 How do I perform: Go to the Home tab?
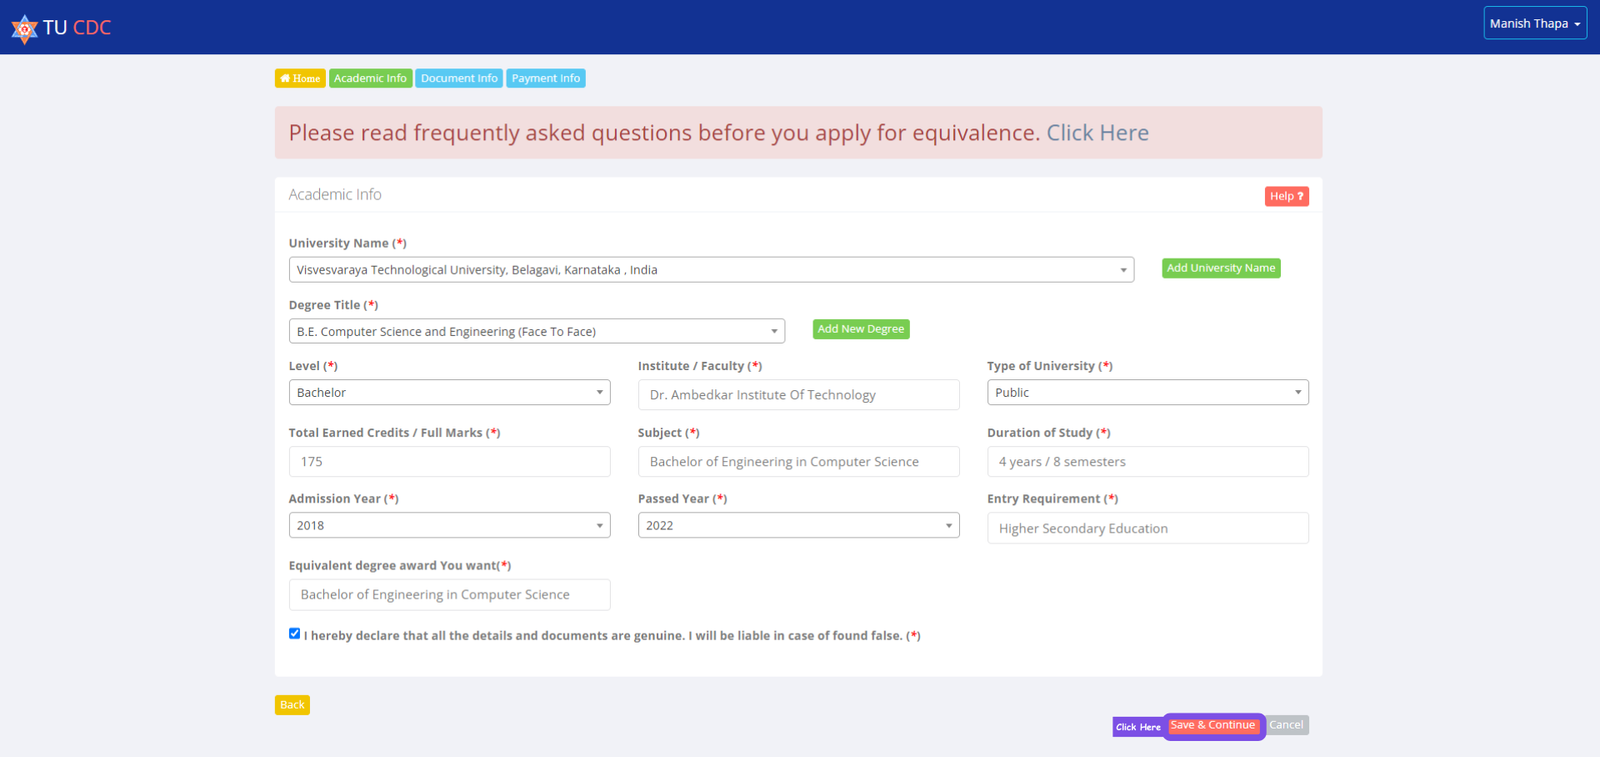[x=300, y=78]
